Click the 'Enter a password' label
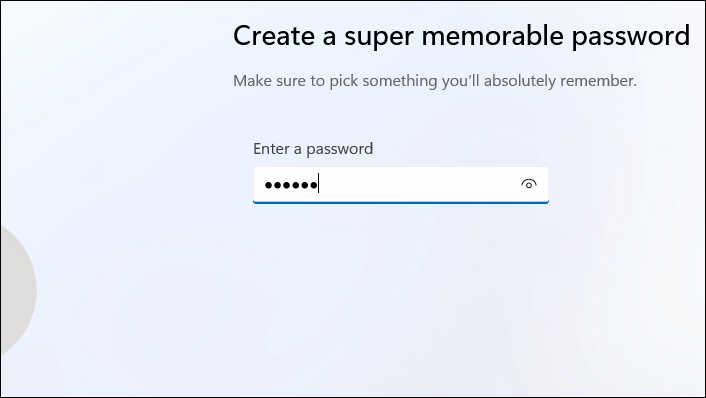The width and height of the screenshot is (706, 398). point(313,149)
